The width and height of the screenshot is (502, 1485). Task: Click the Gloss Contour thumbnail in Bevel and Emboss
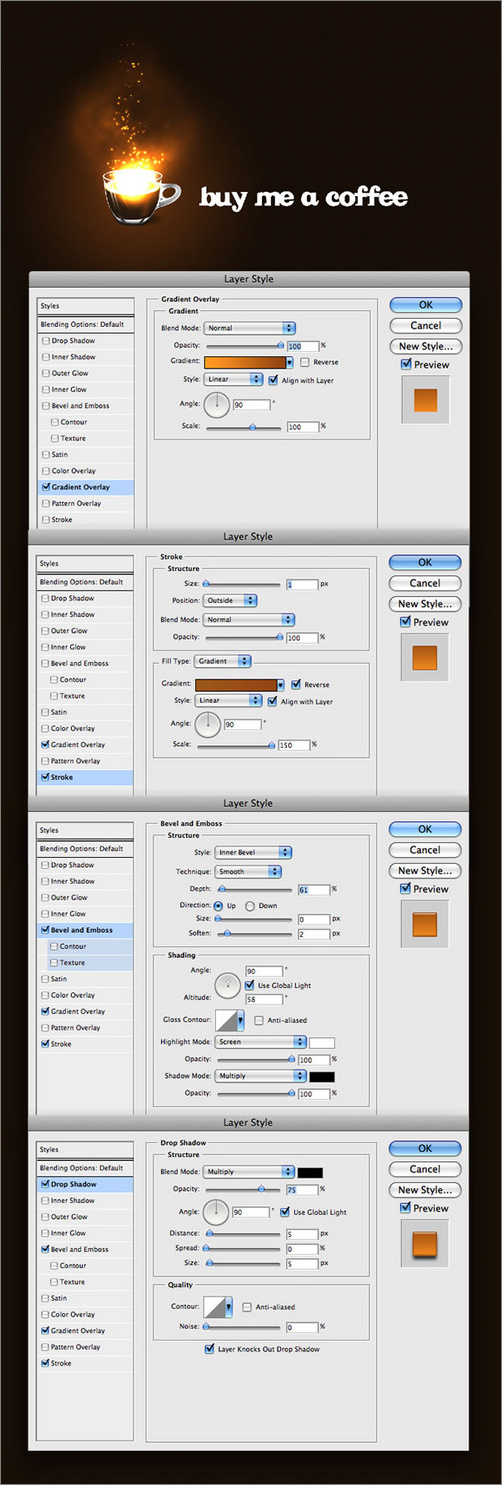(221, 1020)
